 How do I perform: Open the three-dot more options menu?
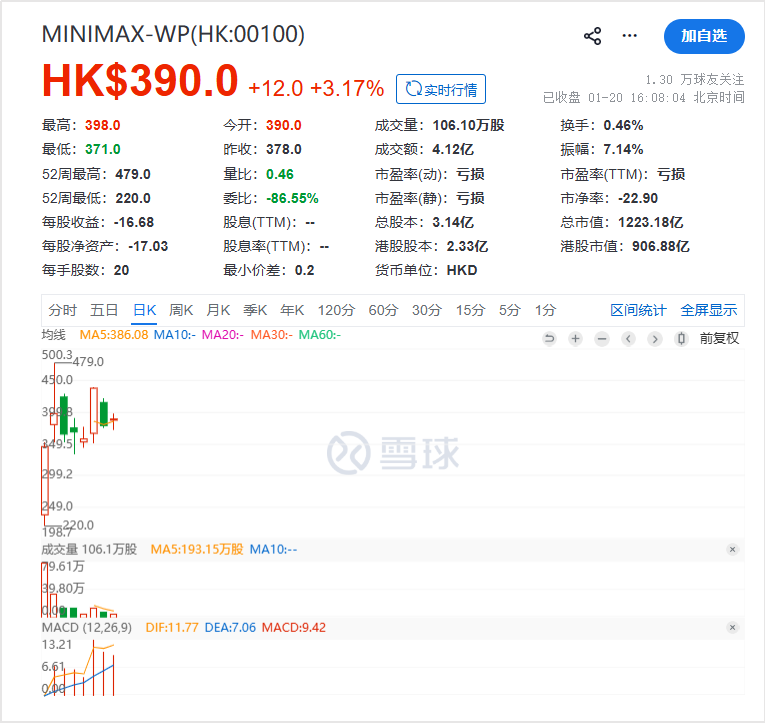point(629,36)
